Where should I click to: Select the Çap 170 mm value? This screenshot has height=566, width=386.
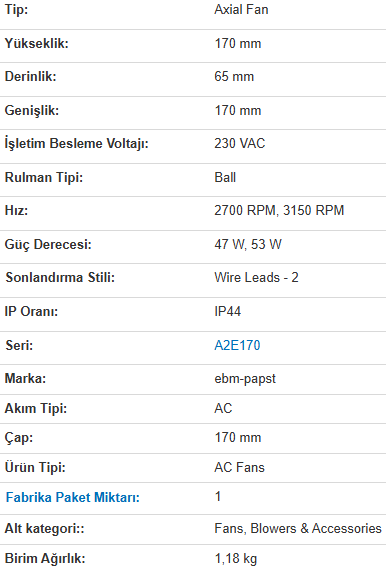coord(238,437)
